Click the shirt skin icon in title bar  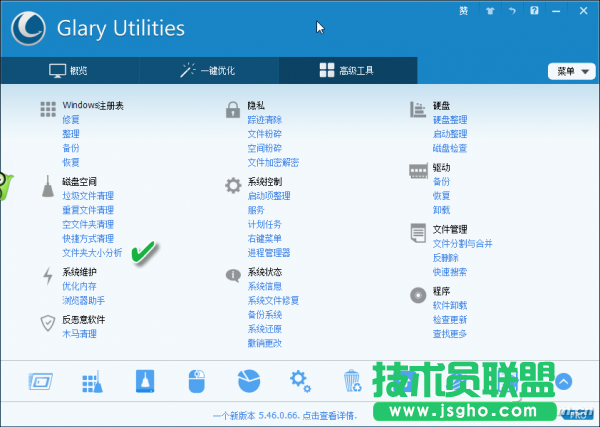489,12
